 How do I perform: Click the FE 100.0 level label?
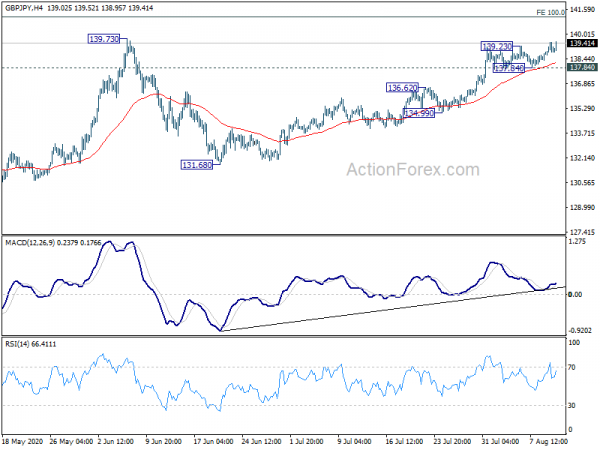(x=580, y=12)
